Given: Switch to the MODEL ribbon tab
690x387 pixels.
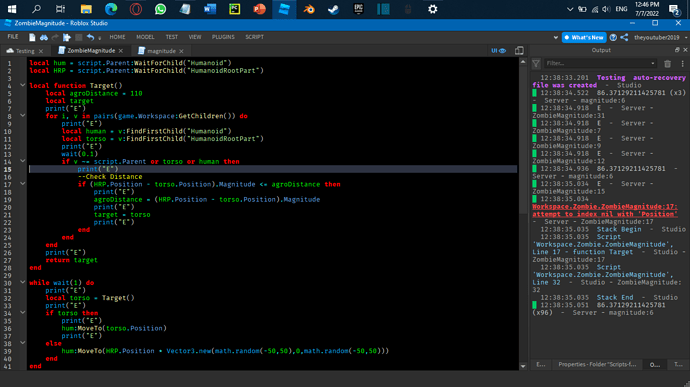Looking at the screenshot, I should (x=145, y=37).
